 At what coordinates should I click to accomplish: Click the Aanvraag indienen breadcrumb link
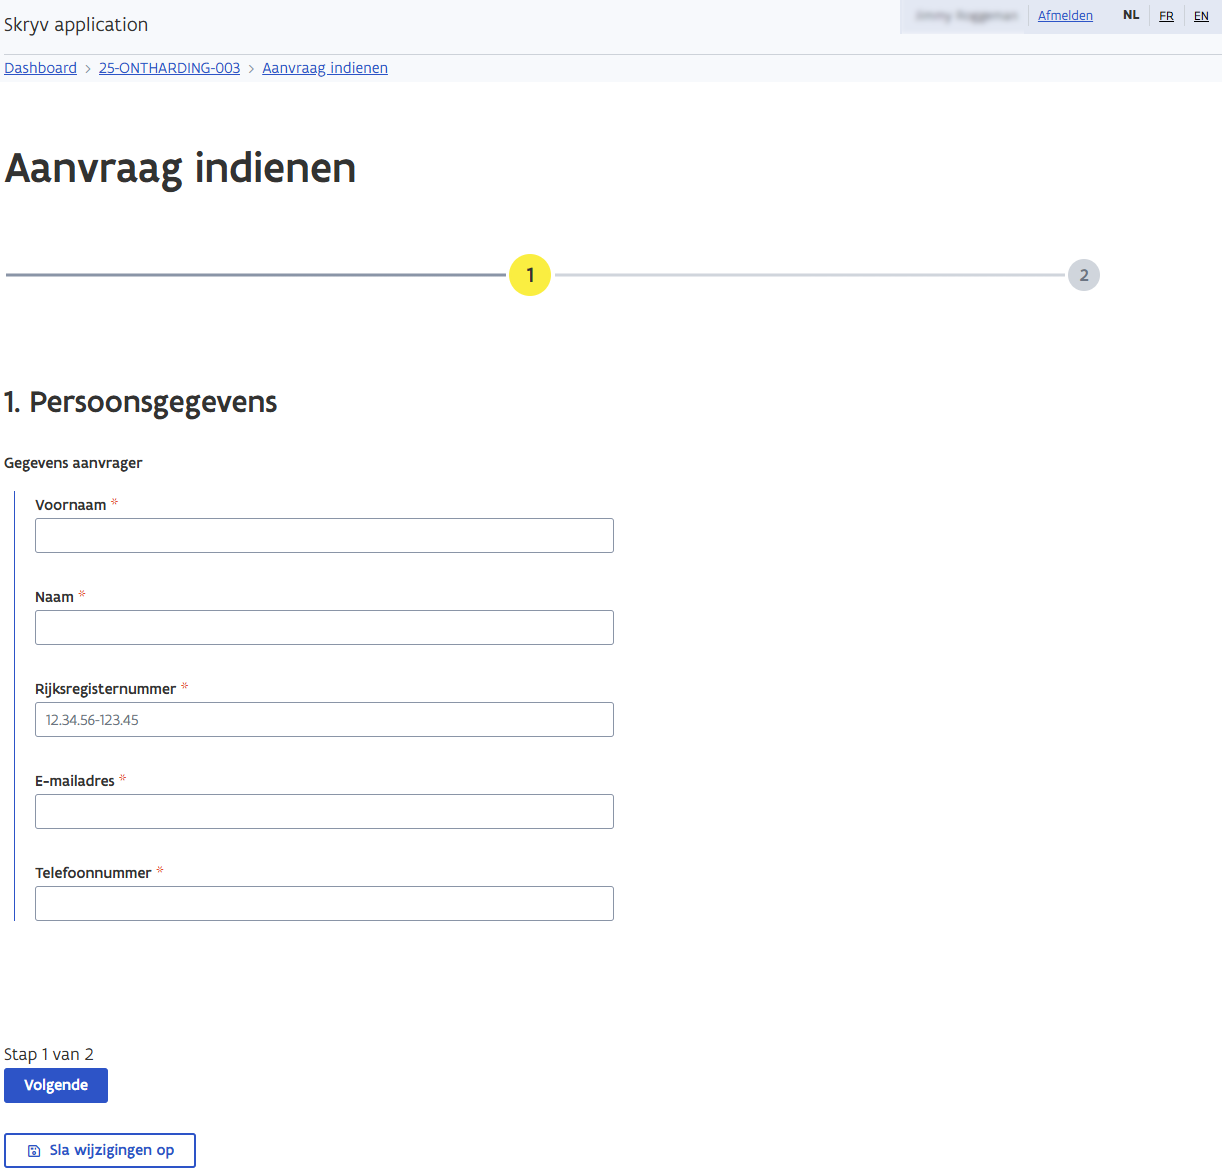(x=324, y=67)
